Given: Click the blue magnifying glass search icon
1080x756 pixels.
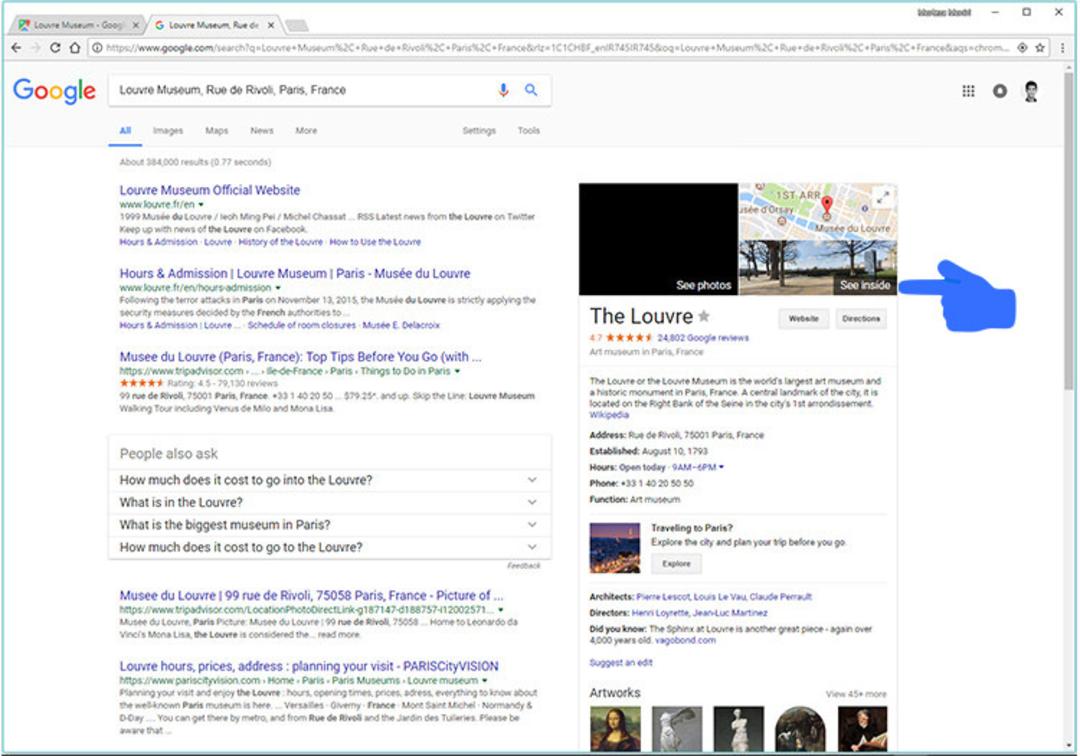Looking at the screenshot, I should click(x=531, y=90).
